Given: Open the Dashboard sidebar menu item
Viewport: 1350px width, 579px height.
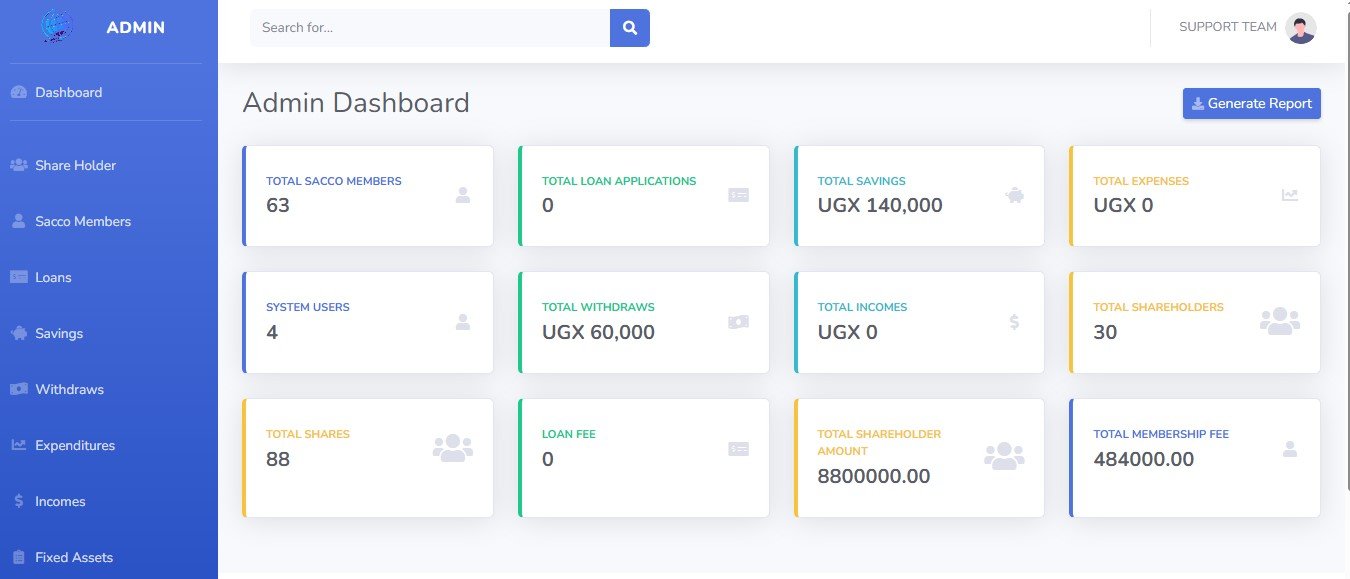Looking at the screenshot, I should (68, 93).
